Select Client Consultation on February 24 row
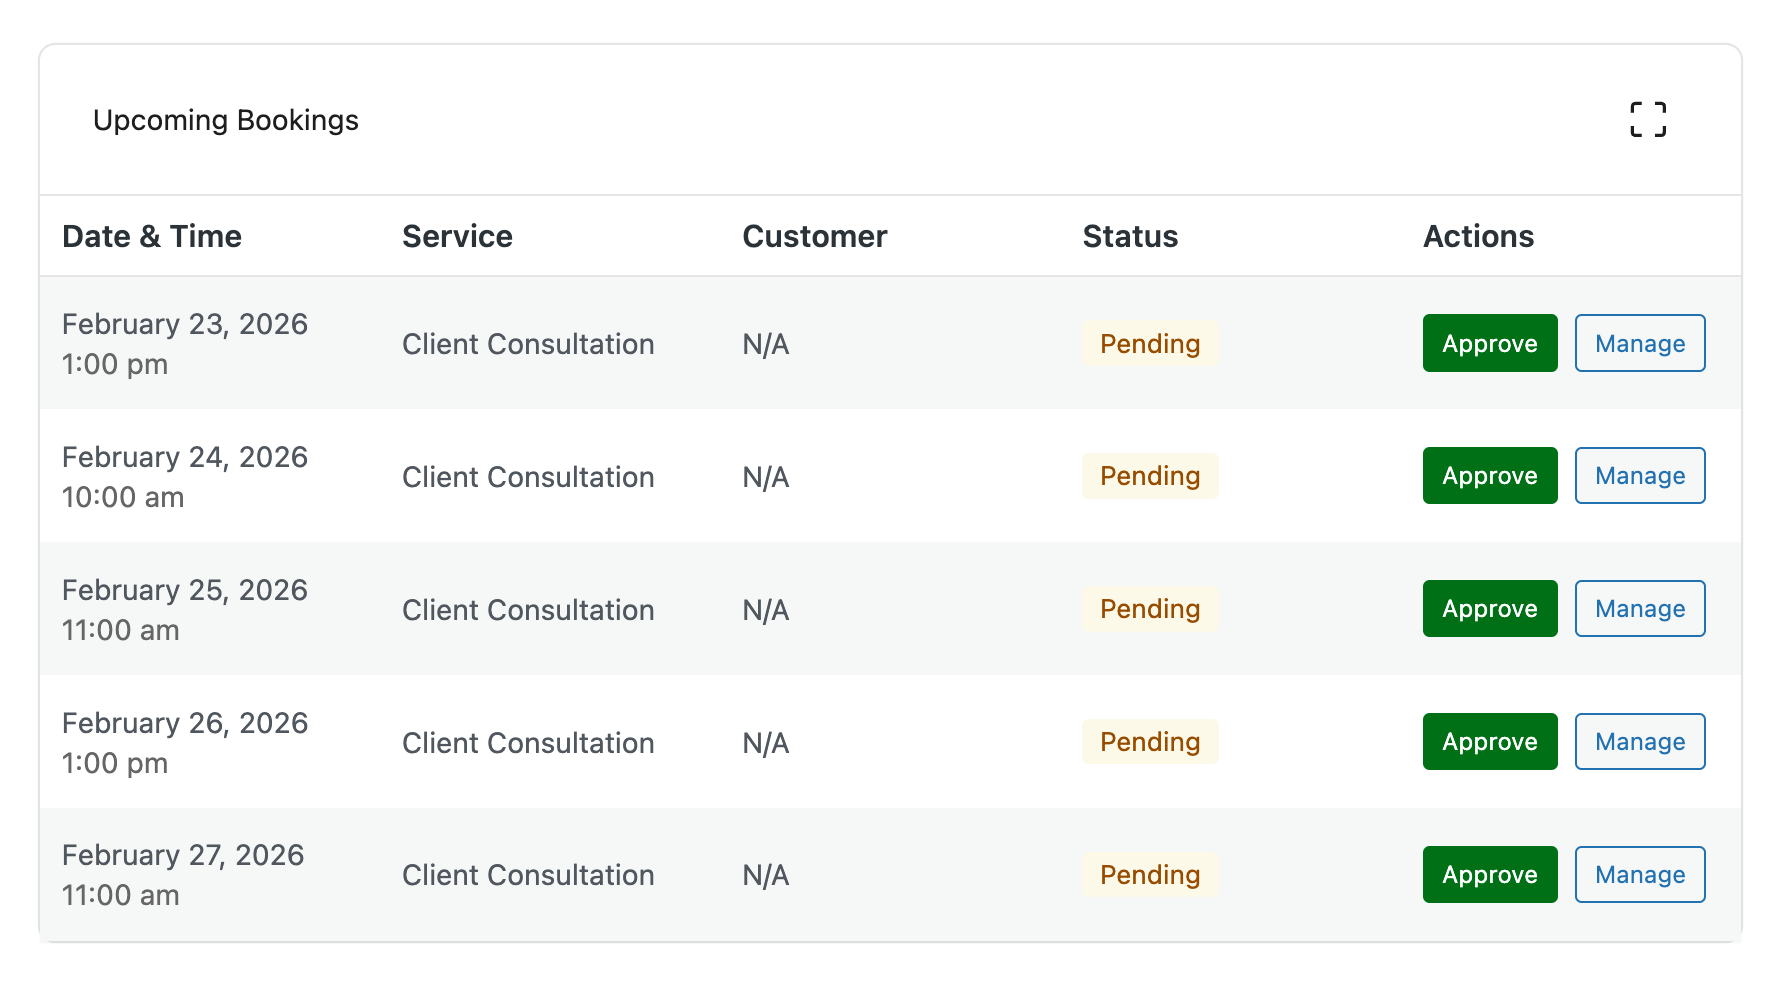This screenshot has width=1786, height=984. click(x=528, y=477)
